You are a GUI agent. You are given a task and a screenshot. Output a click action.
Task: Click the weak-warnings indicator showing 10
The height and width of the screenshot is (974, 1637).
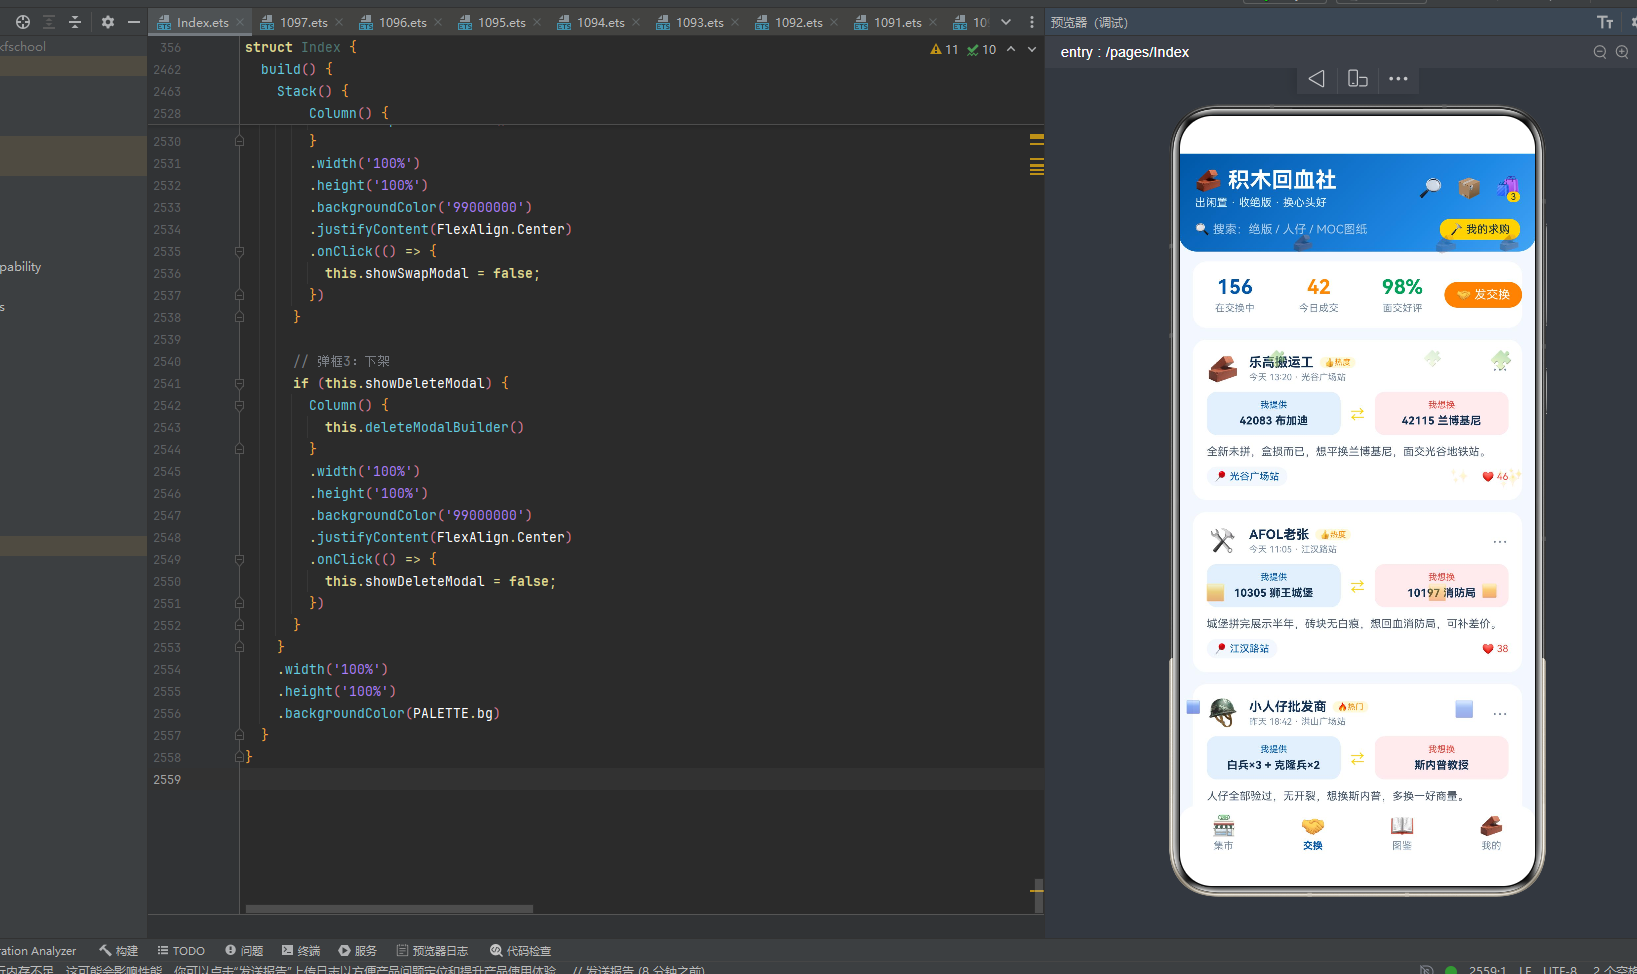click(x=981, y=49)
